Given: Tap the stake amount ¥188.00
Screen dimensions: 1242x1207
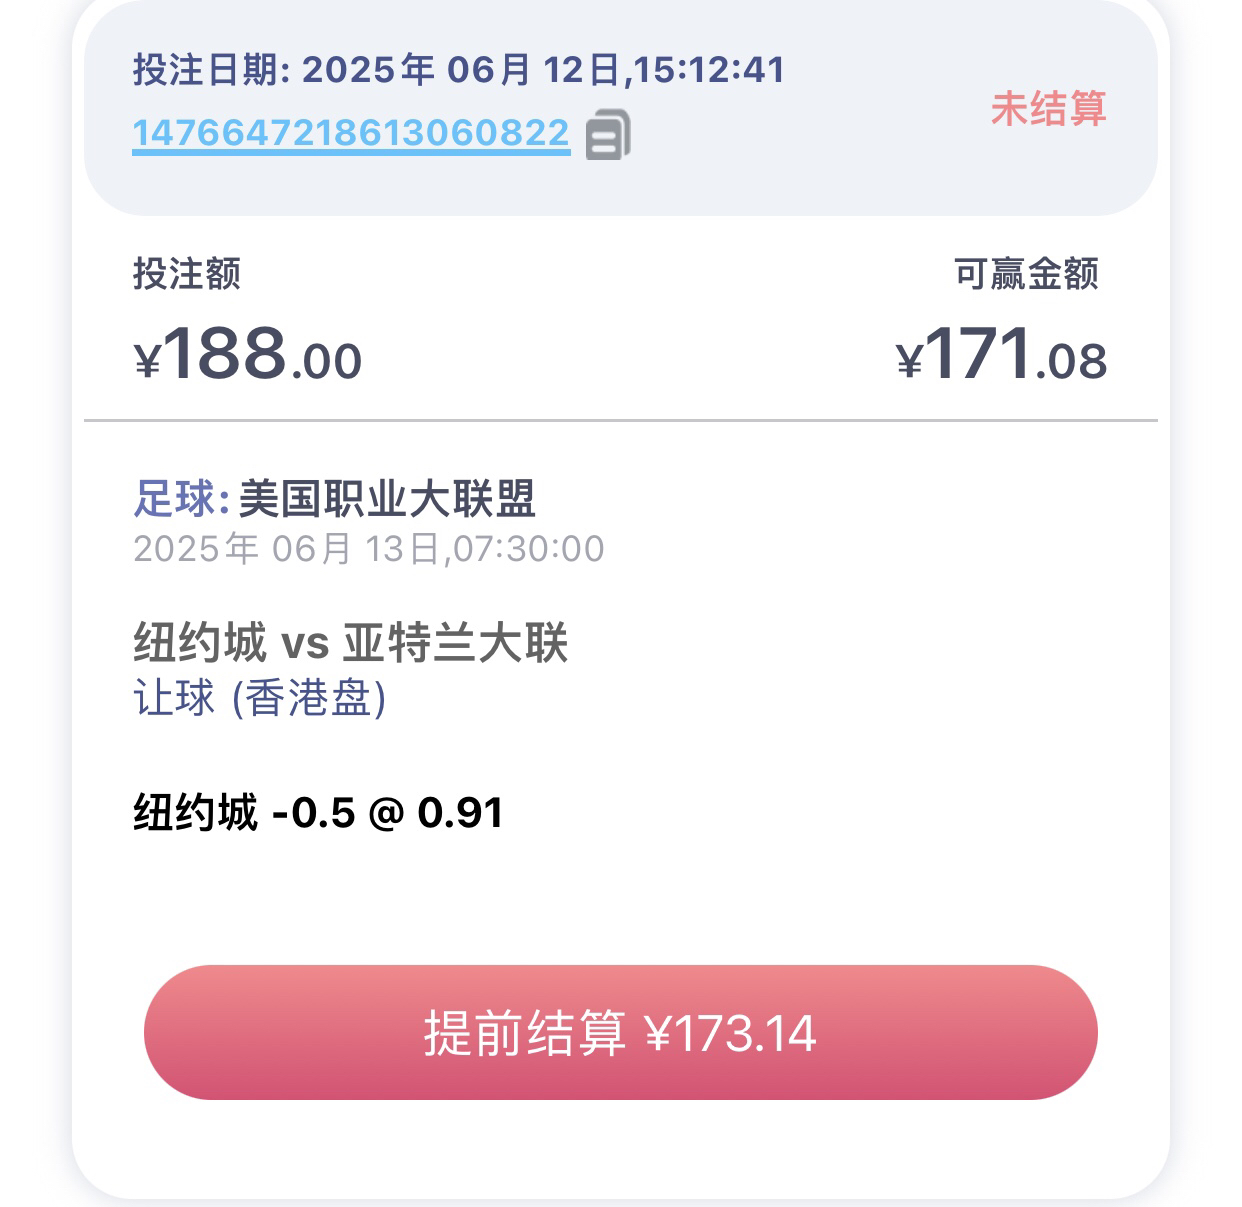Looking at the screenshot, I should tap(248, 354).
